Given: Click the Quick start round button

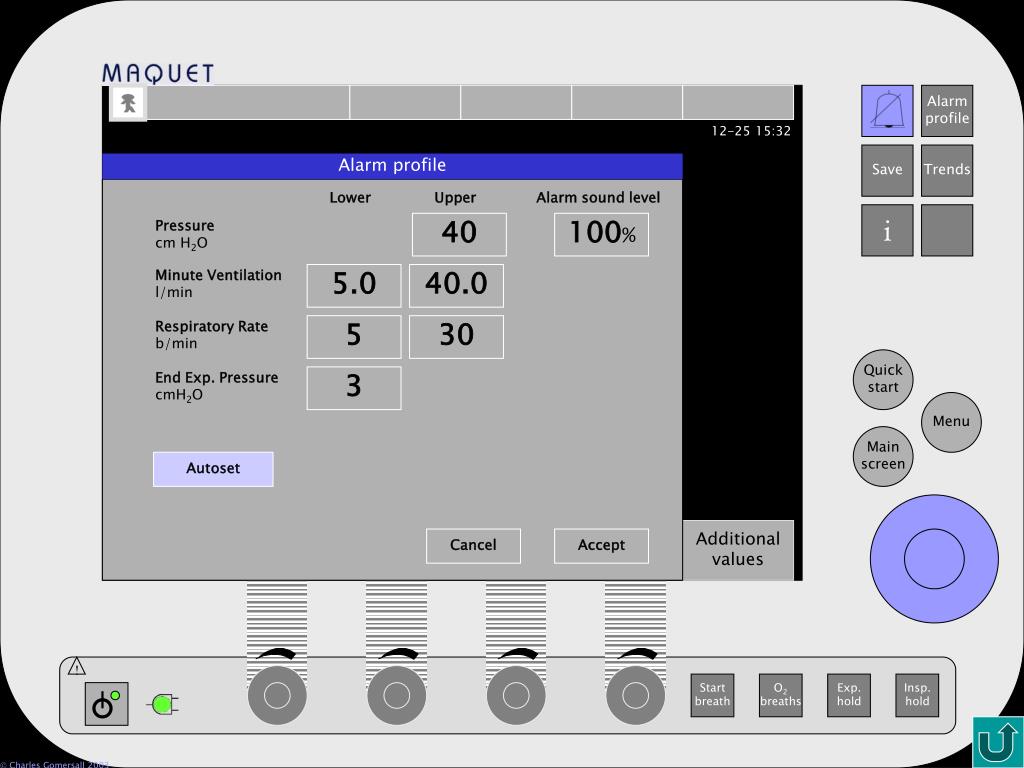Looking at the screenshot, I should pyautogui.click(x=883, y=379).
